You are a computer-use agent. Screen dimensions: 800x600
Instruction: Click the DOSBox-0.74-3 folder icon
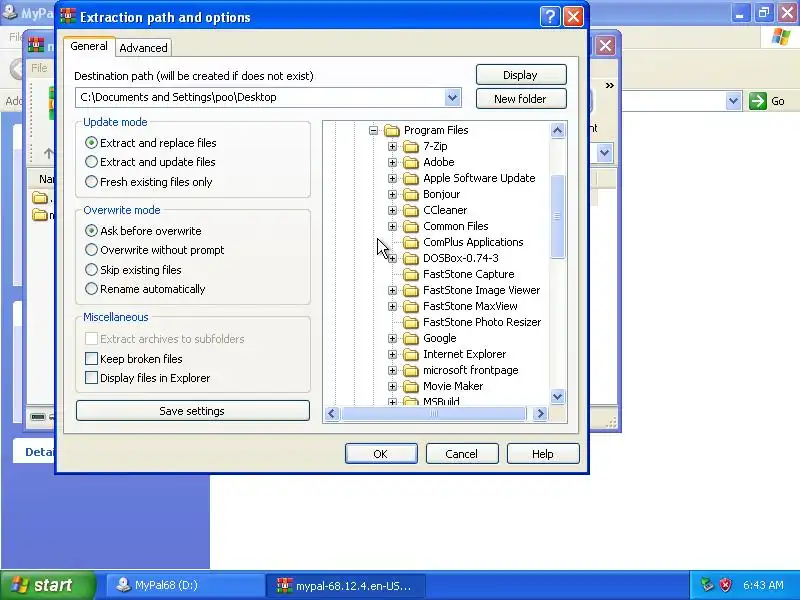pos(411,258)
